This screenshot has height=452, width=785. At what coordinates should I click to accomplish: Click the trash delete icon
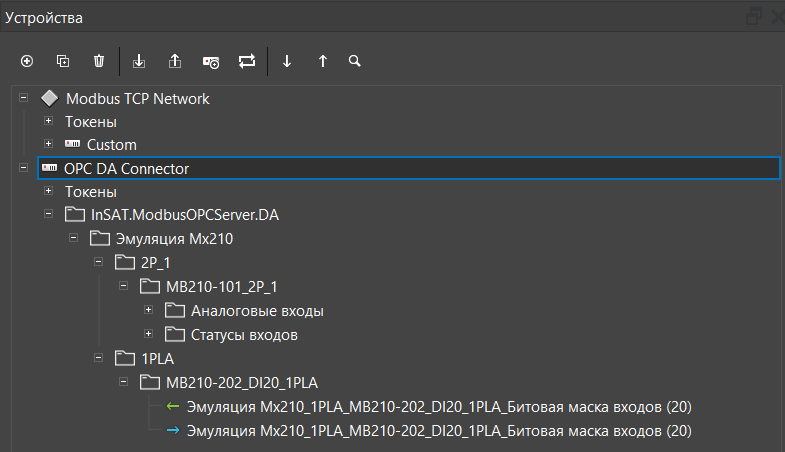click(99, 61)
